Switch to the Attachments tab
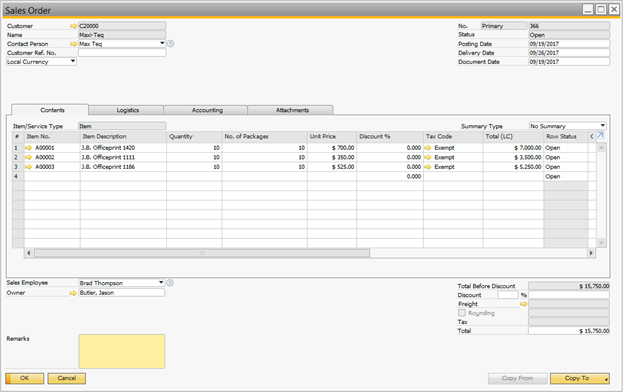 point(291,110)
